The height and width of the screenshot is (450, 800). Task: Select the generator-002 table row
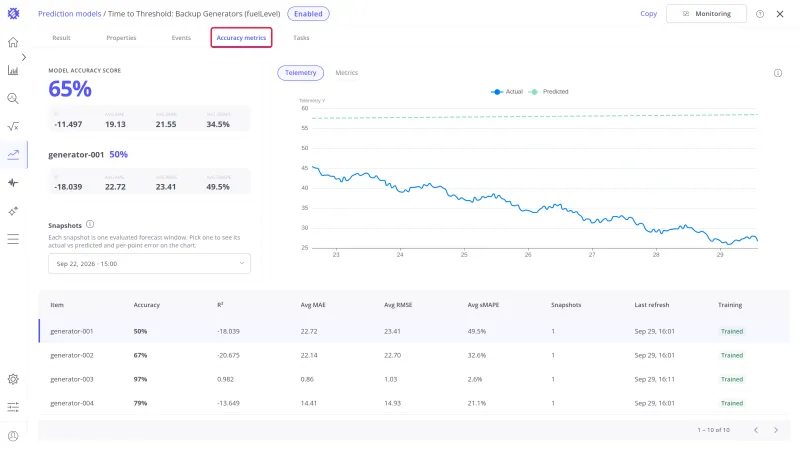coord(414,355)
